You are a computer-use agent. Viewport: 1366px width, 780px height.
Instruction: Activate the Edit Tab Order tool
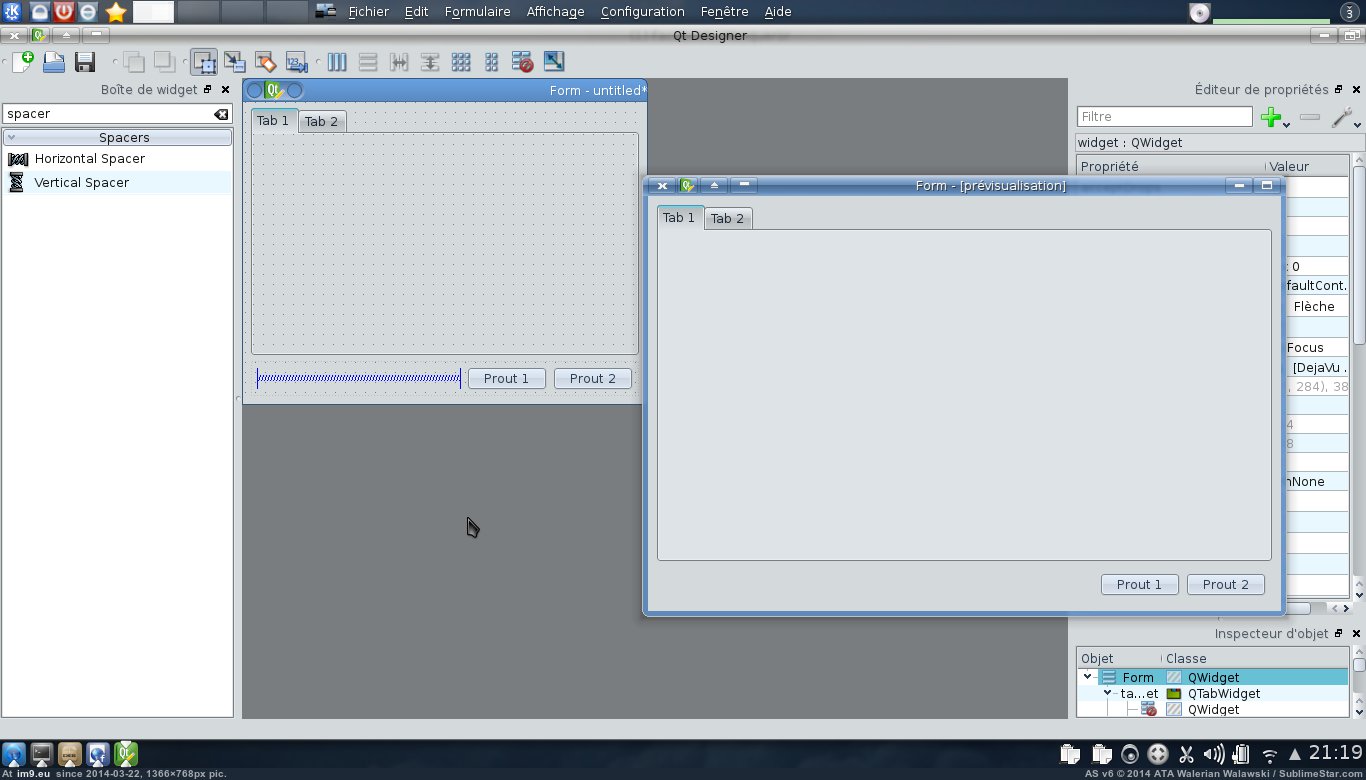pos(296,62)
